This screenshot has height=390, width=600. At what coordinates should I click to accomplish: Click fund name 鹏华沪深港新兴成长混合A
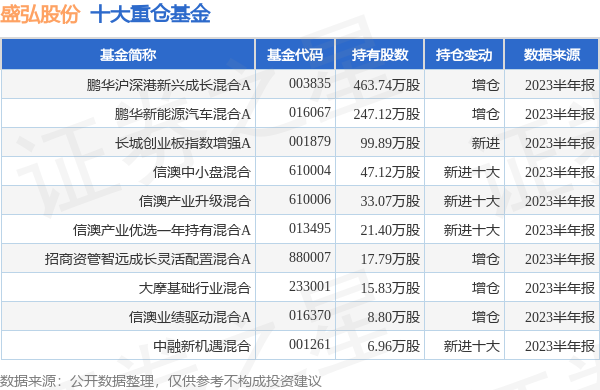tap(168, 85)
